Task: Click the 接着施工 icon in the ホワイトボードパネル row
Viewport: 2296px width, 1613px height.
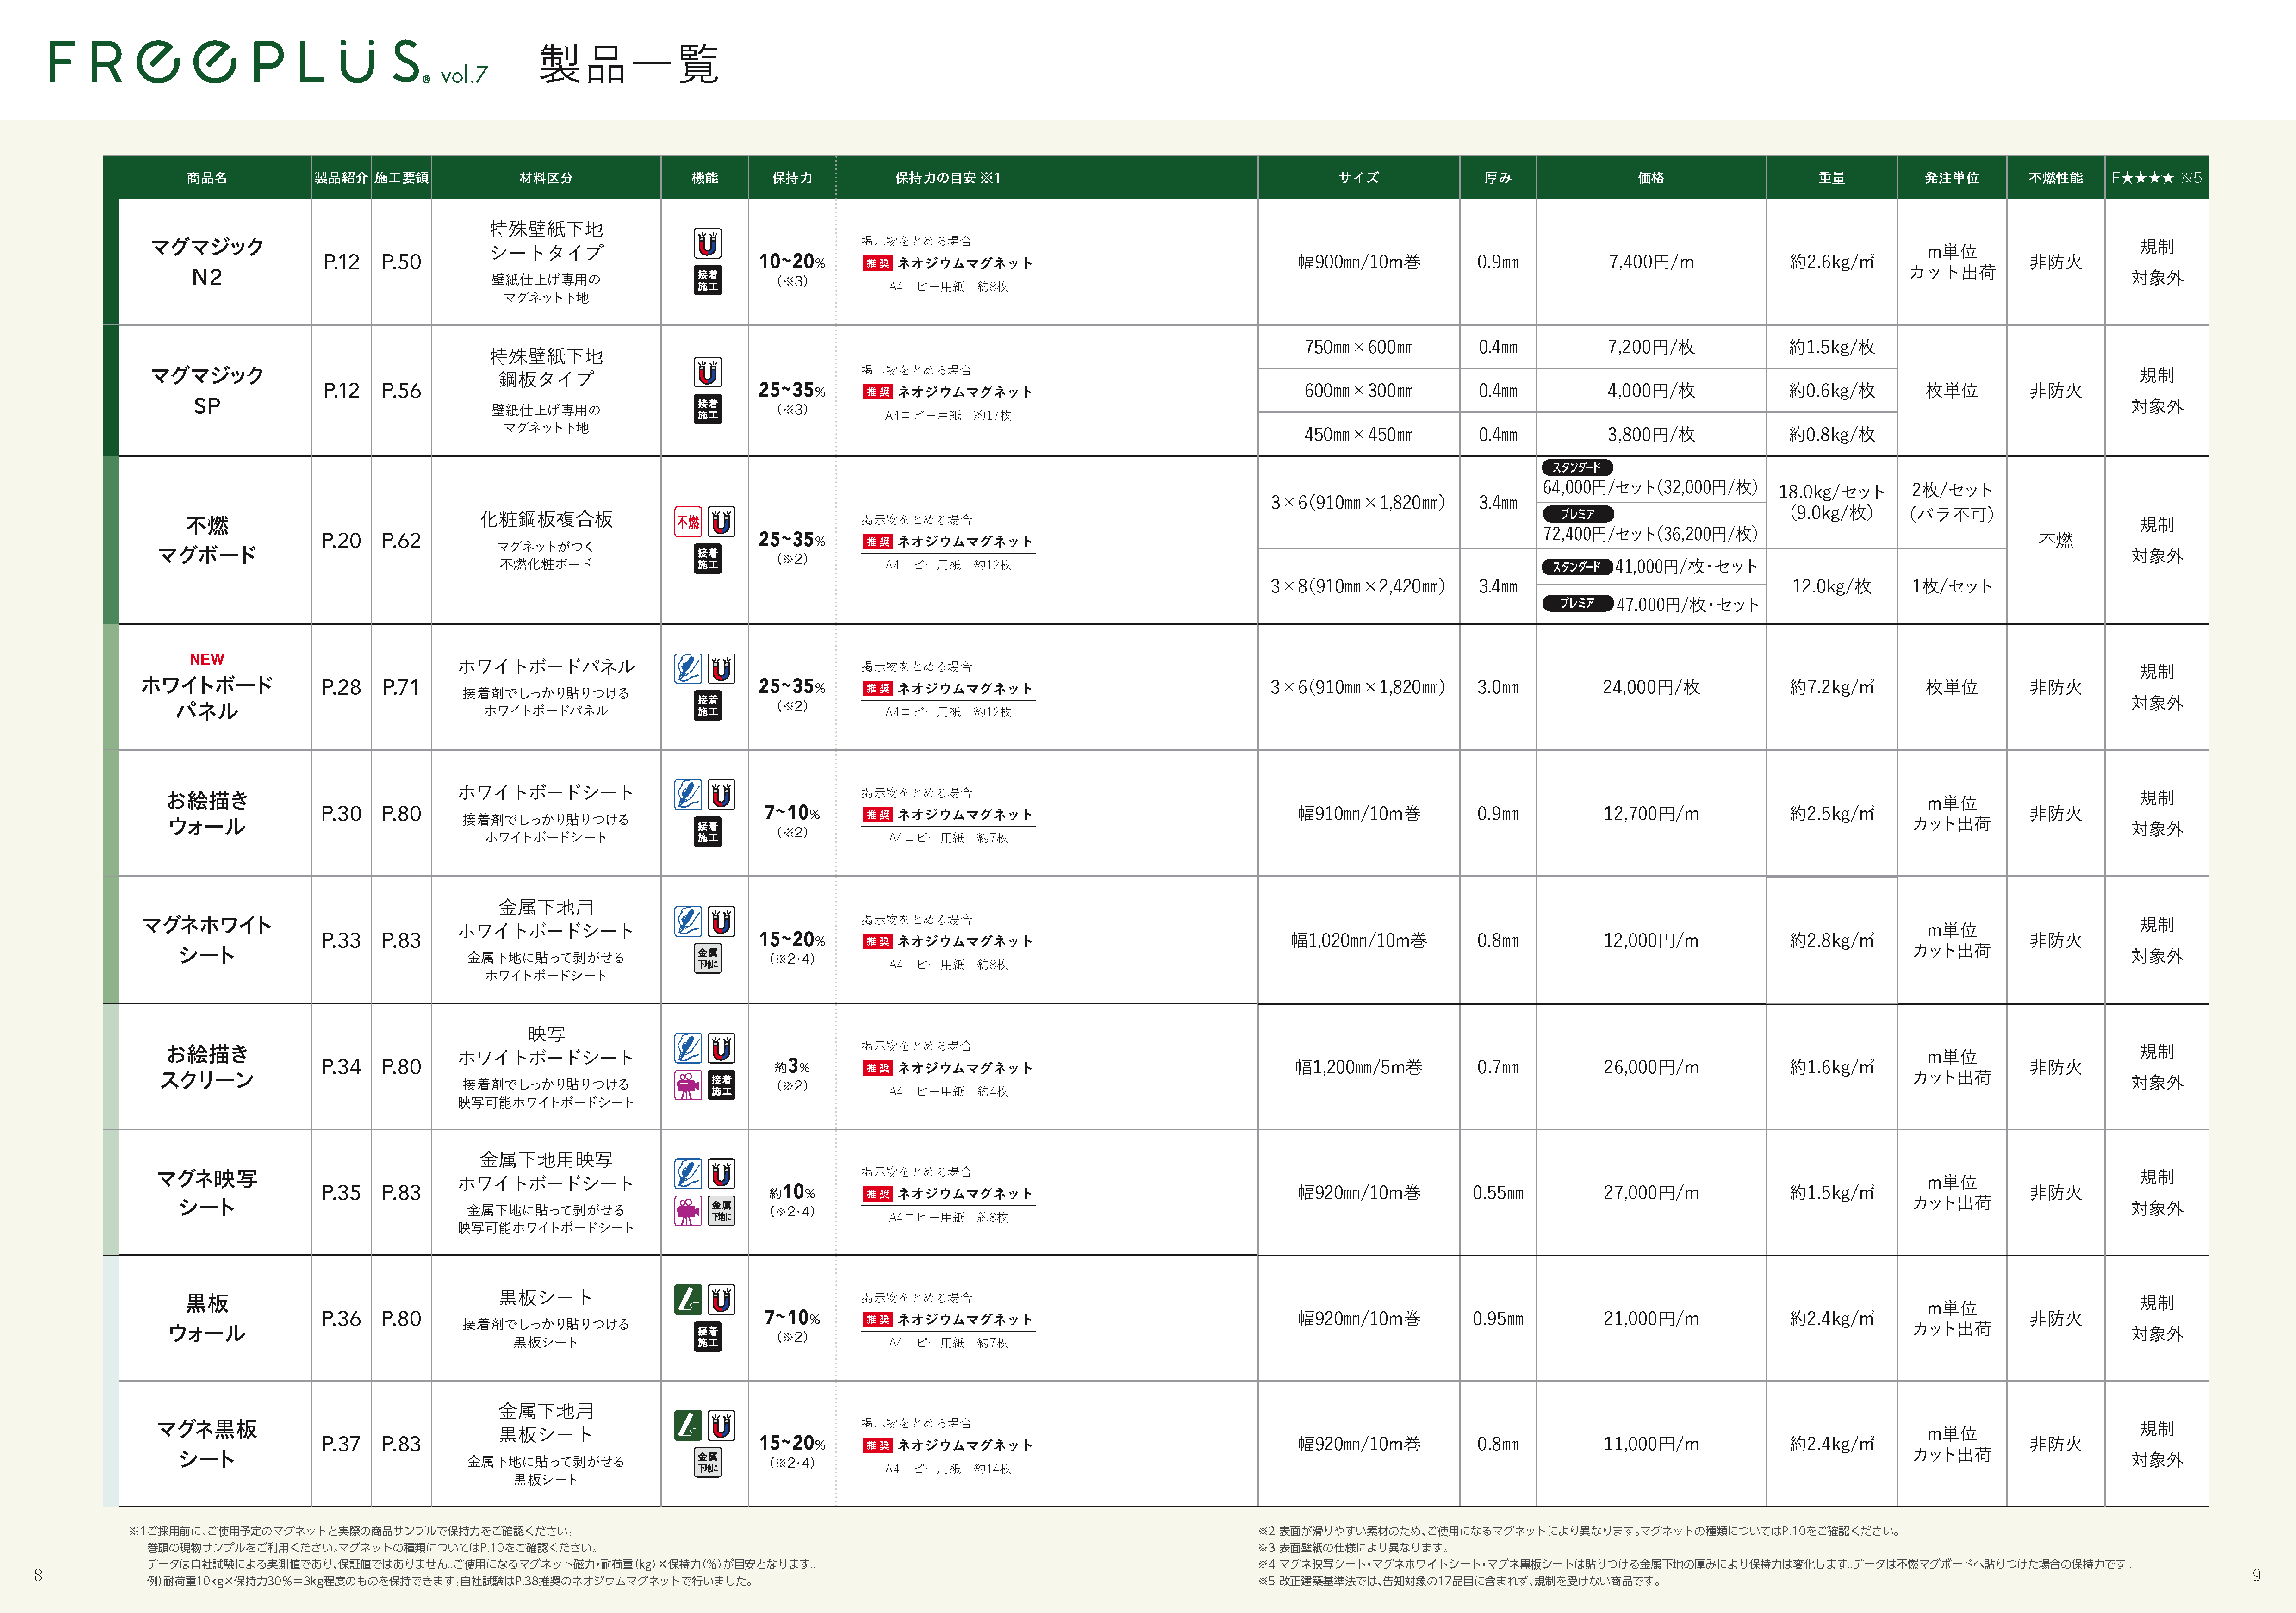Action: click(x=707, y=705)
